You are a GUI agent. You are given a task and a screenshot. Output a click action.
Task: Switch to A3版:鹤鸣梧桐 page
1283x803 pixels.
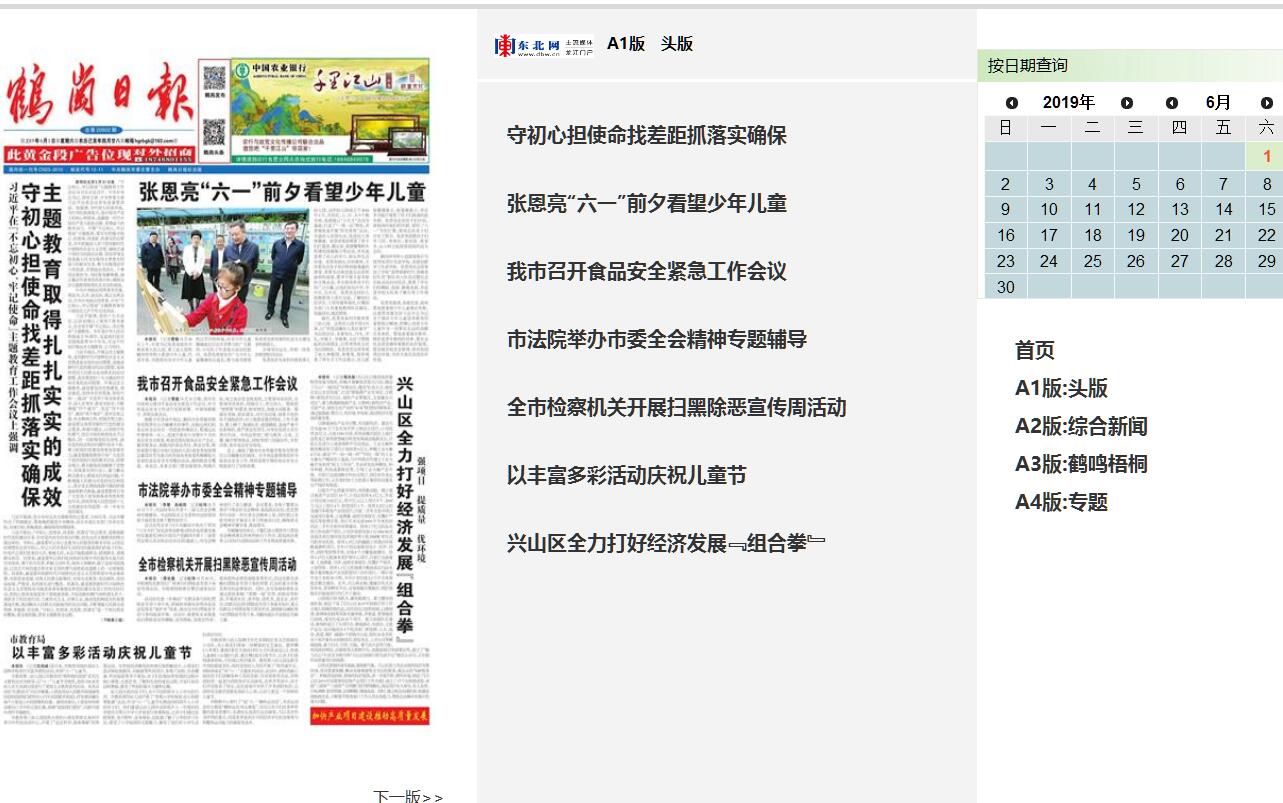[1080, 464]
